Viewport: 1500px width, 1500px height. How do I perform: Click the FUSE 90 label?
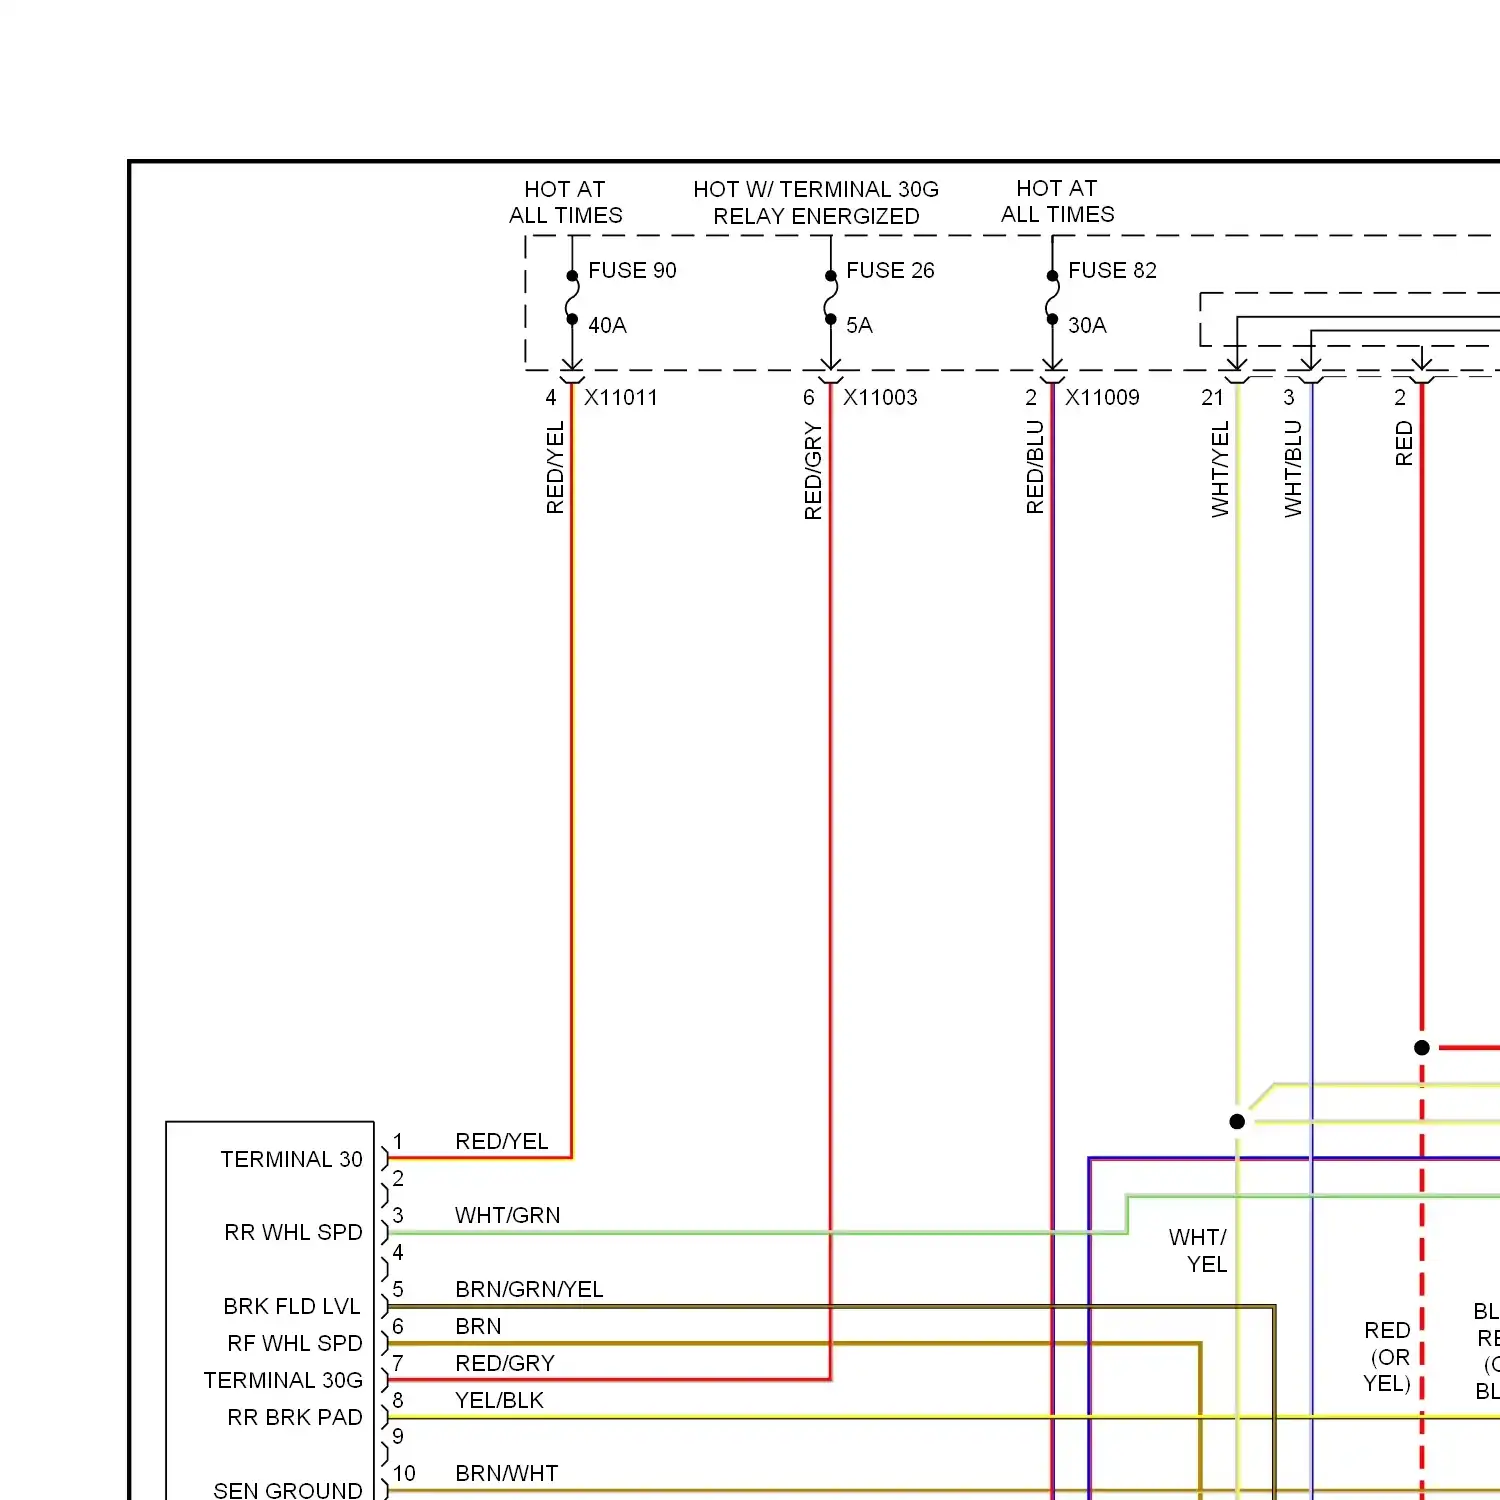(x=632, y=271)
